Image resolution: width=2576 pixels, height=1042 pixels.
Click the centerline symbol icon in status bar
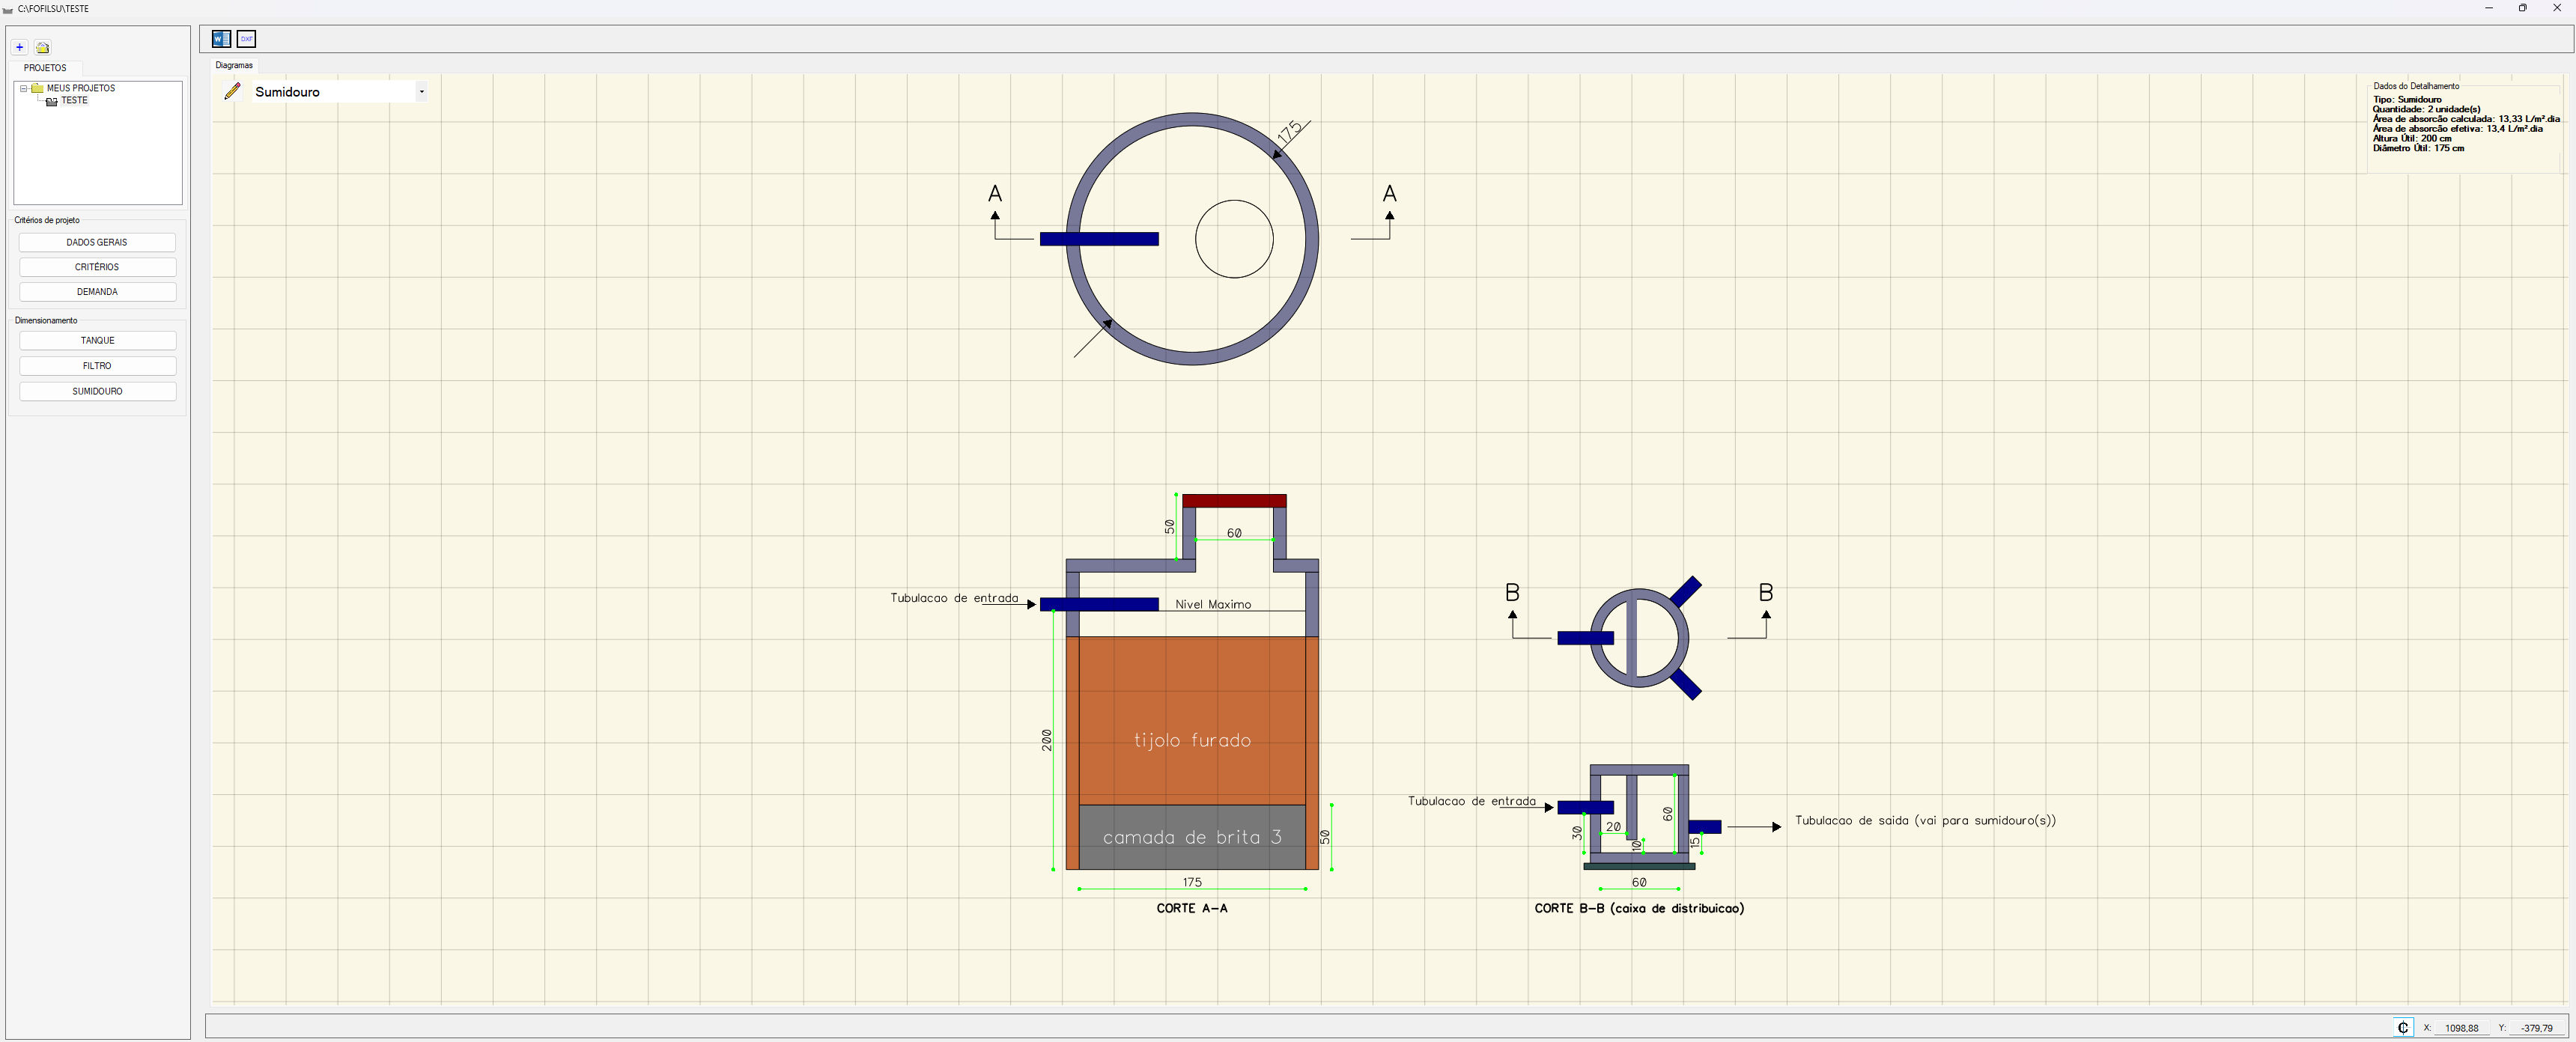tap(2403, 1027)
